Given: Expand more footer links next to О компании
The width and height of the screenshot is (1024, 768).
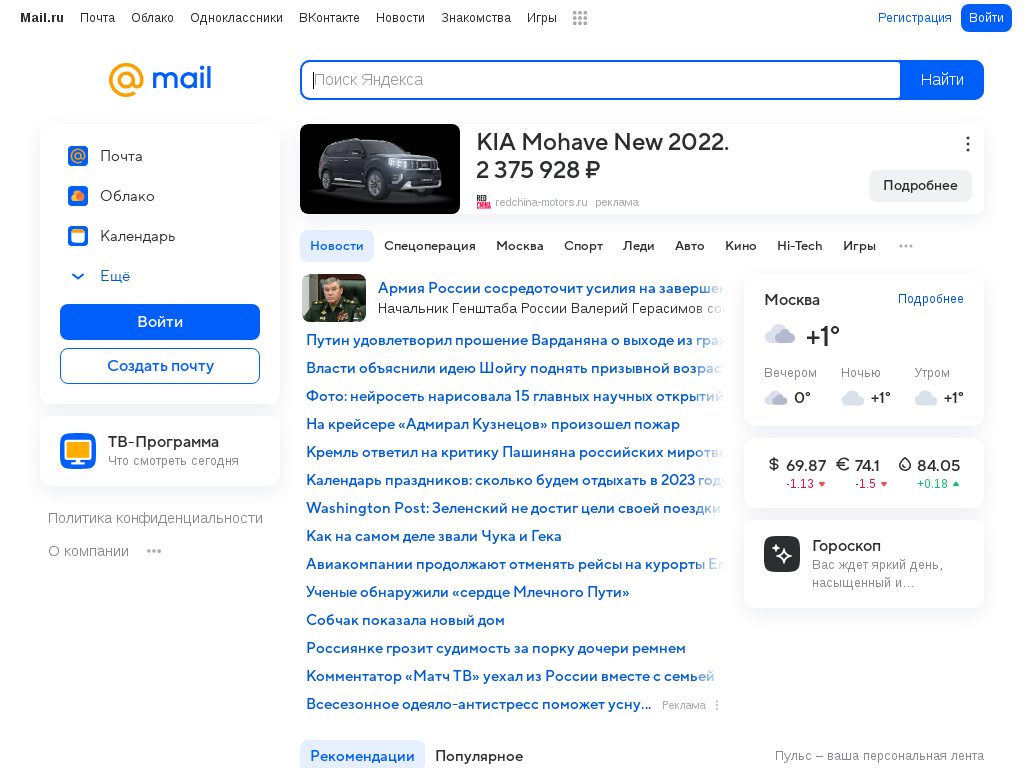Looking at the screenshot, I should (154, 551).
